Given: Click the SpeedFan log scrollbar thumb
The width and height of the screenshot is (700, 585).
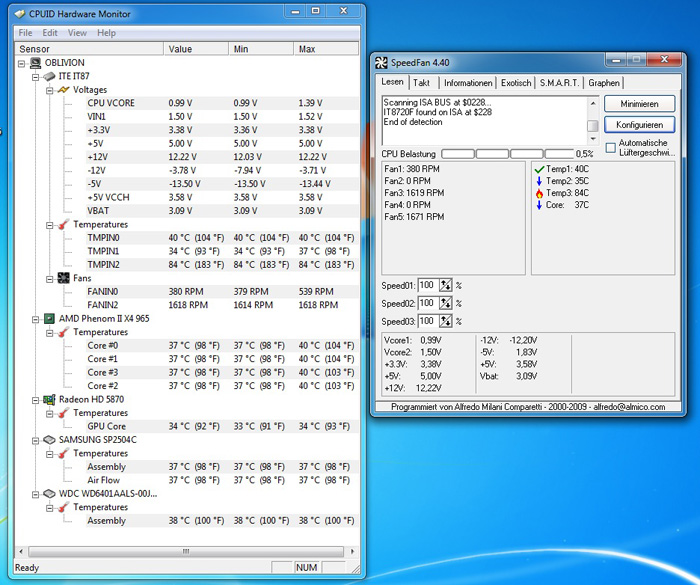Looking at the screenshot, I should tap(592, 126).
